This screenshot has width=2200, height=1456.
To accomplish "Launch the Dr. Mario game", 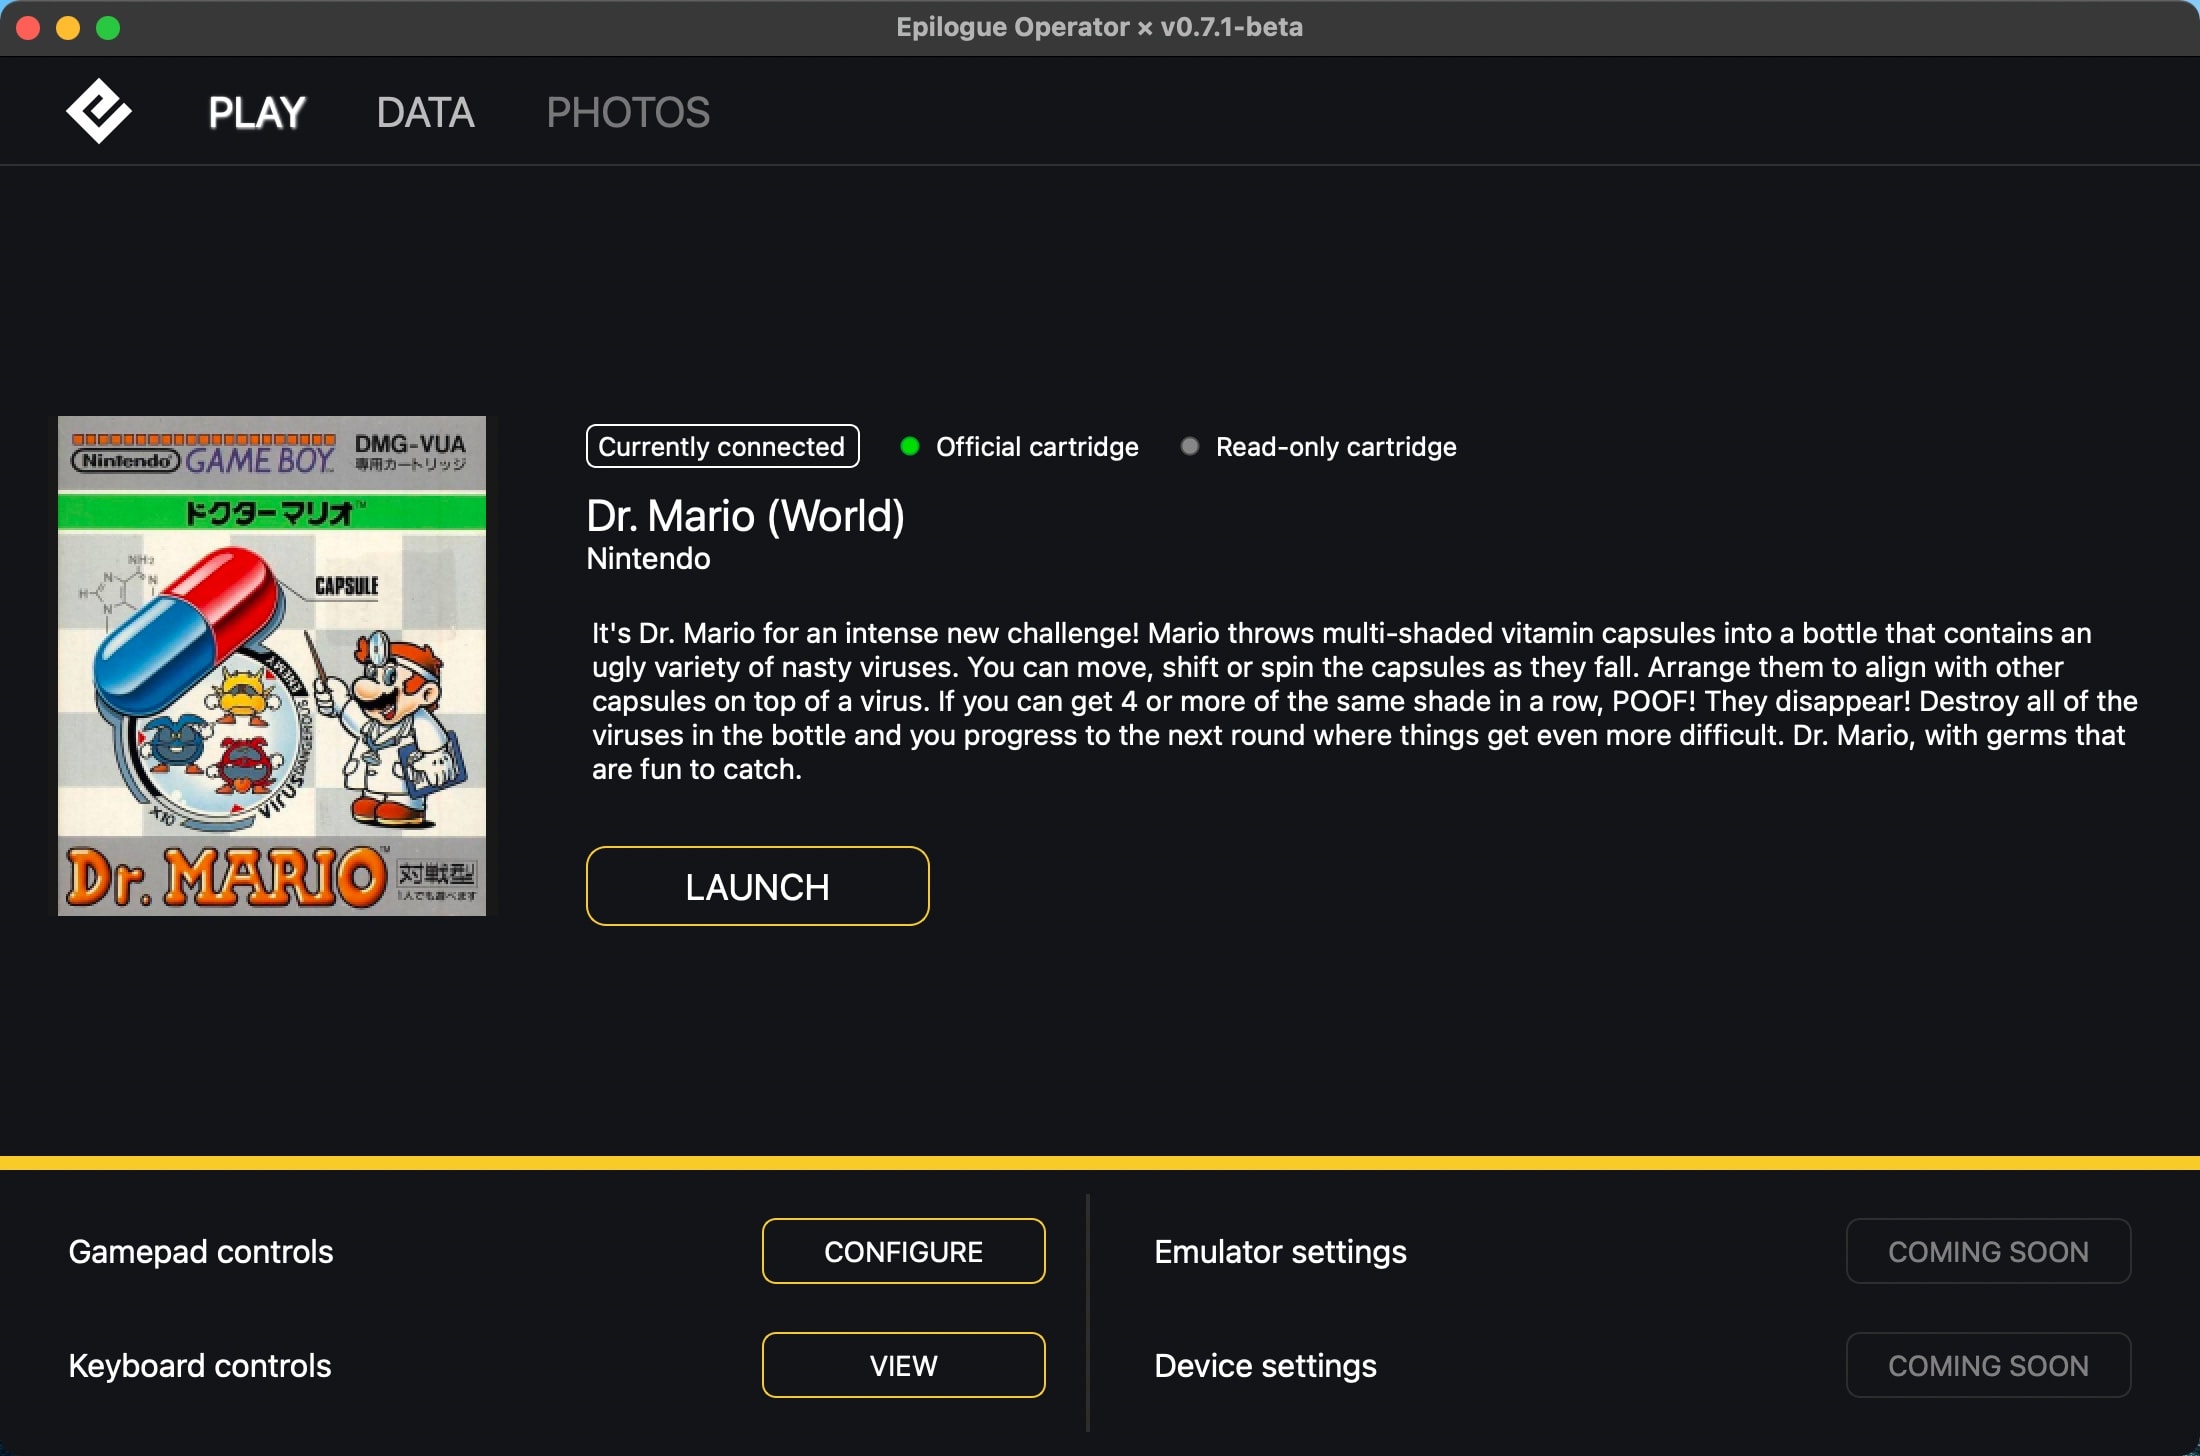I will [x=757, y=886].
